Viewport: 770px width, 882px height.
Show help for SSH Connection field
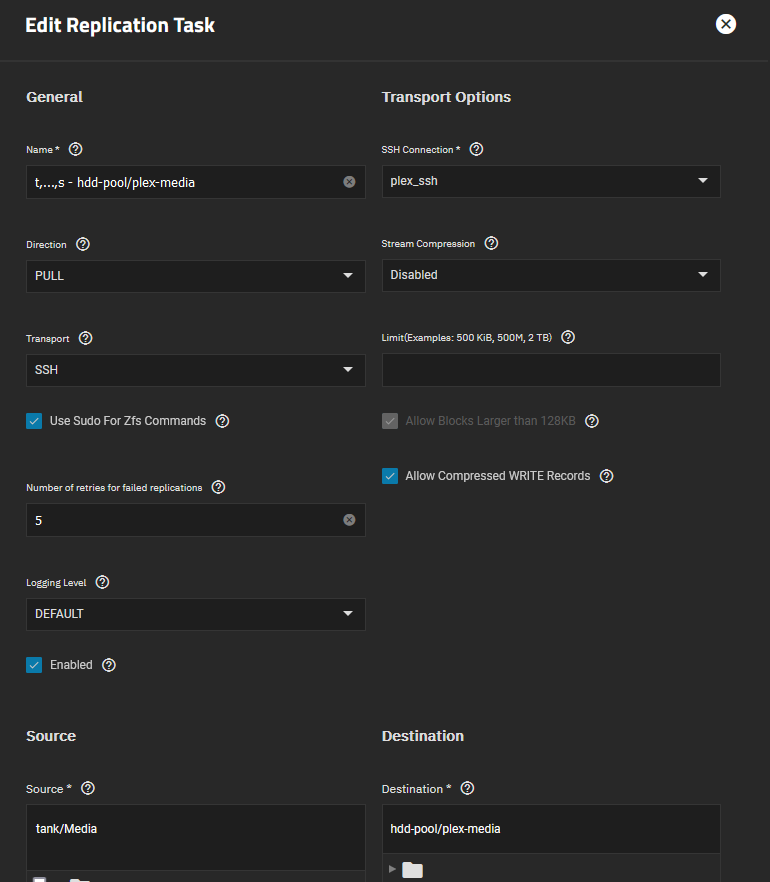coord(476,149)
